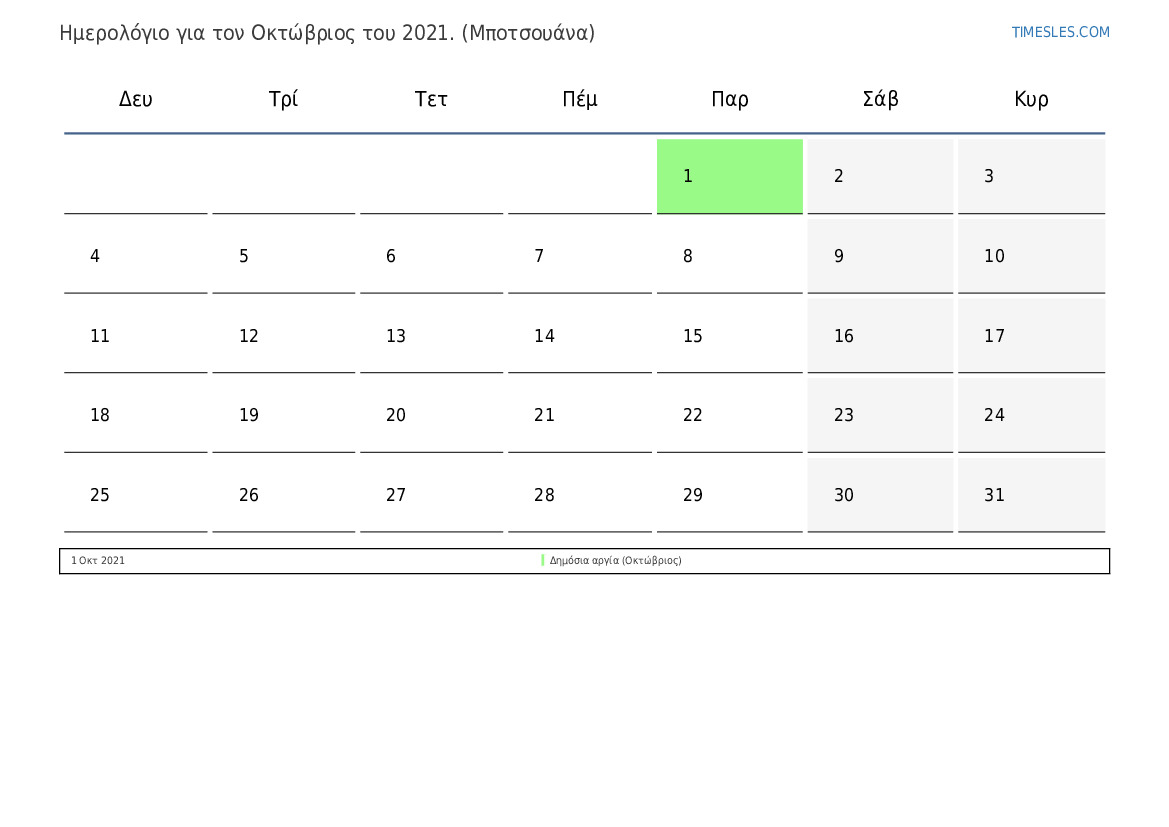Viewport: 1169px width, 827px height.
Task: Select Saturday October 2 cell
Action: click(x=880, y=176)
